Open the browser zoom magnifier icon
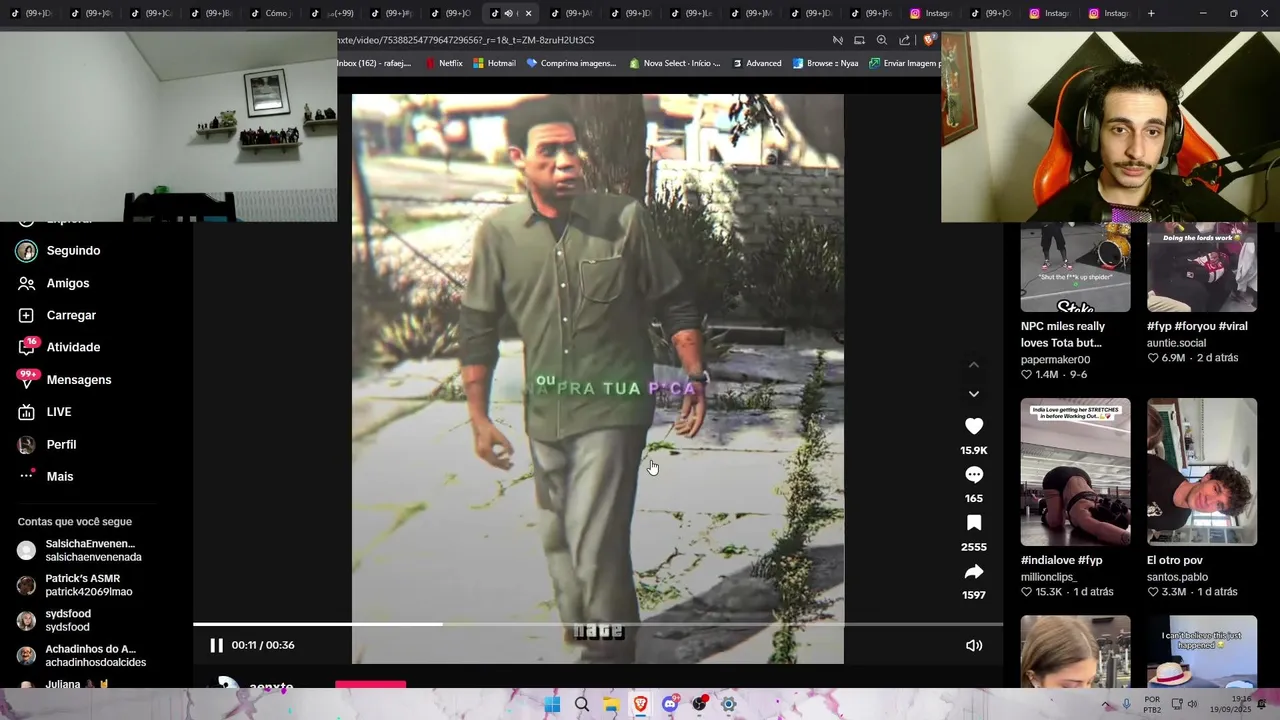1280x720 pixels. (x=881, y=40)
